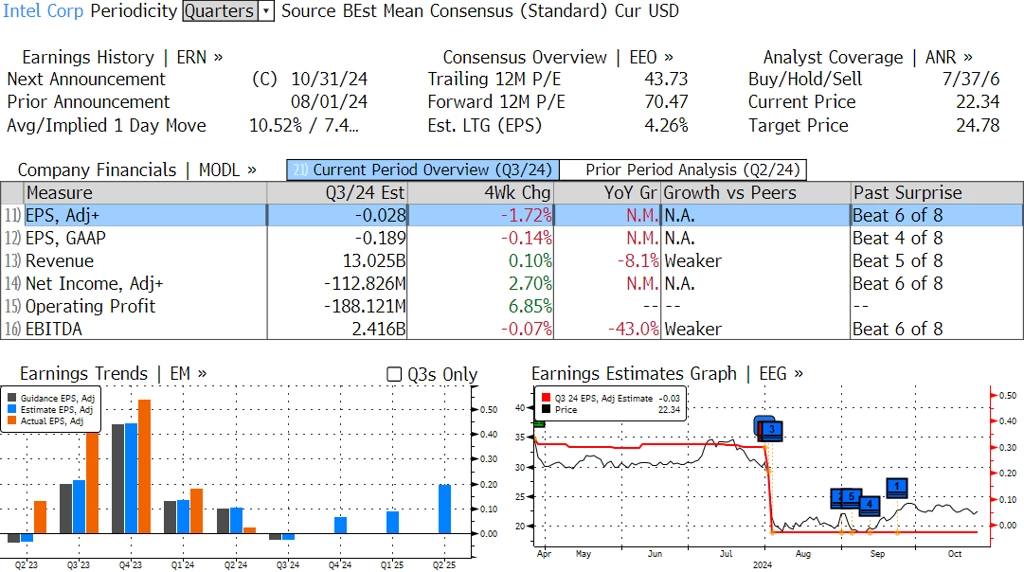Click the Revenue YoY growth -8.1% cell
This screenshot has width=1024, height=572.
607,261
